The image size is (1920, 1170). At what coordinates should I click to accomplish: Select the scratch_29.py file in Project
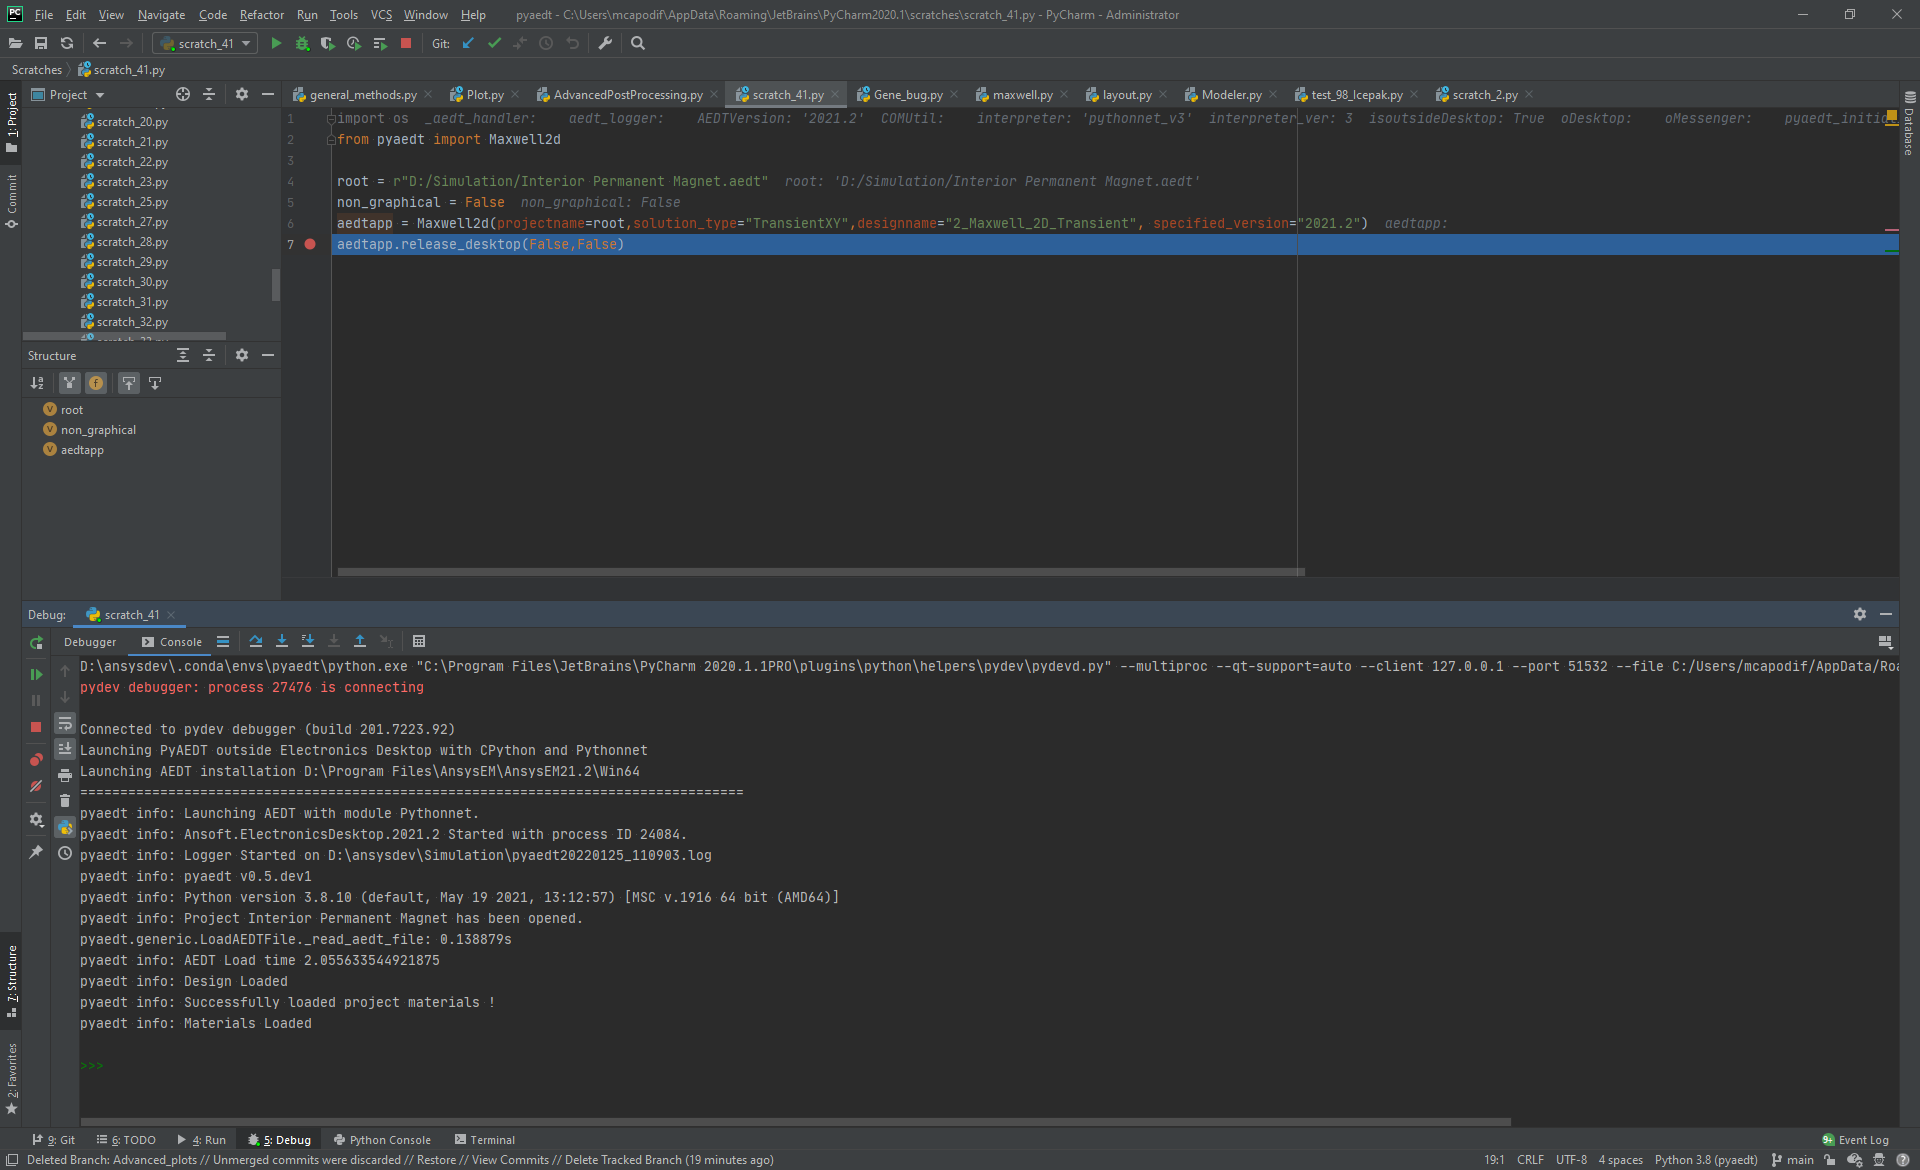click(x=133, y=261)
